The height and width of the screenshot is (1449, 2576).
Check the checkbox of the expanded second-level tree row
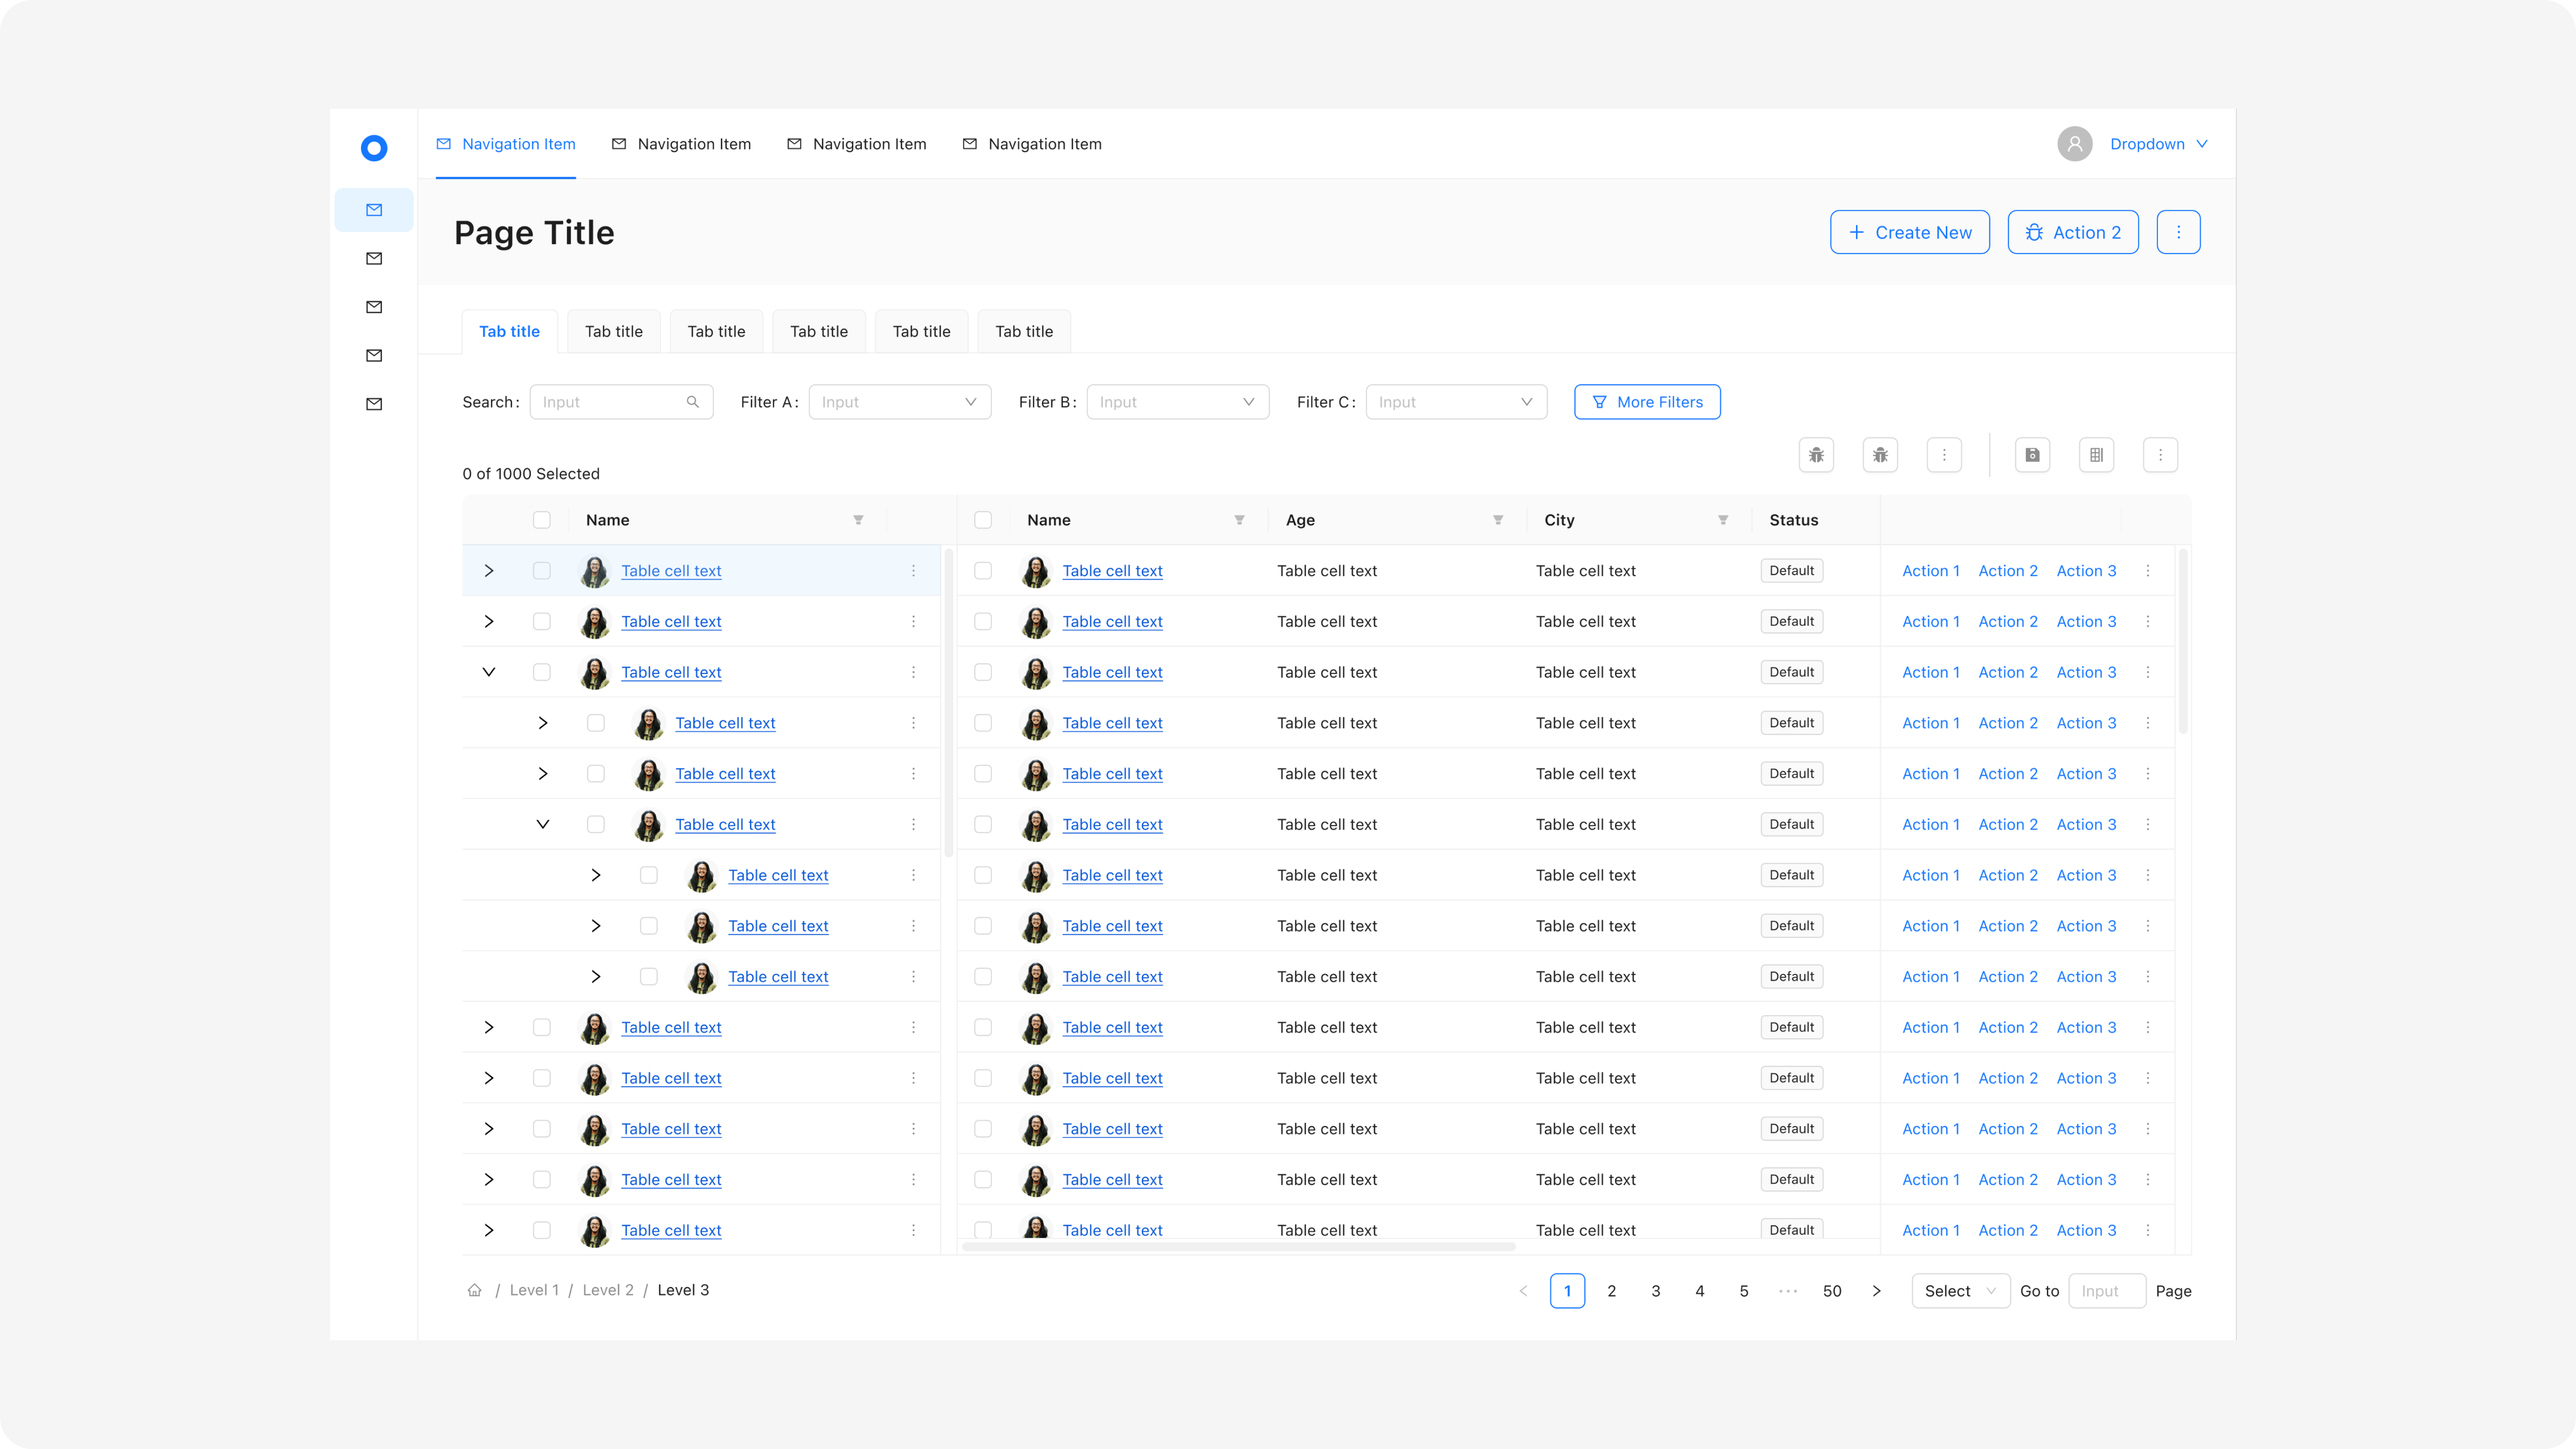coord(596,824)
